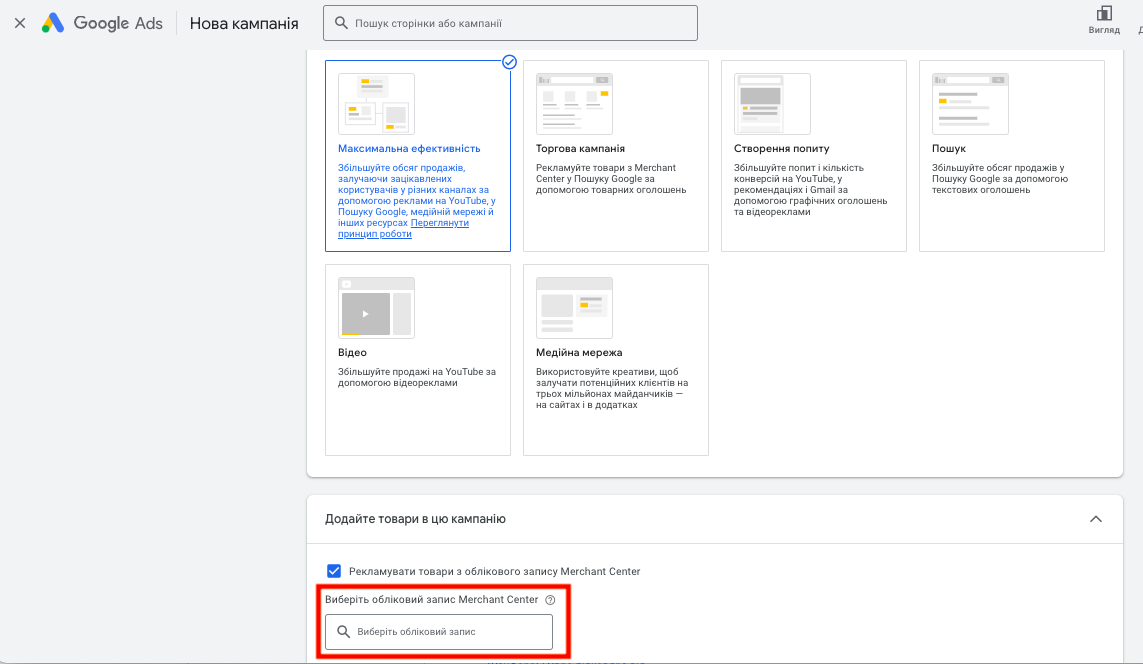Screen dimensions: 1143x664
Task: Click magnifier icon in account selector
Action: (x=343, y=631)
